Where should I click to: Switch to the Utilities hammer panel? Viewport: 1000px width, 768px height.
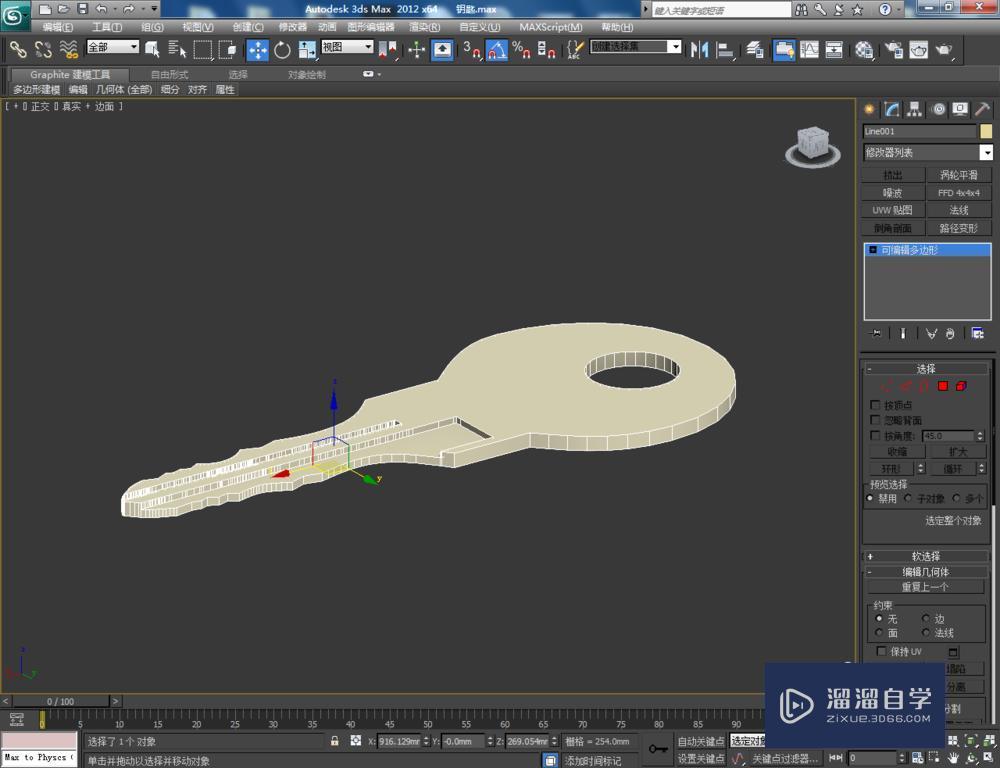pyautogui.click(x=983, y=109)
